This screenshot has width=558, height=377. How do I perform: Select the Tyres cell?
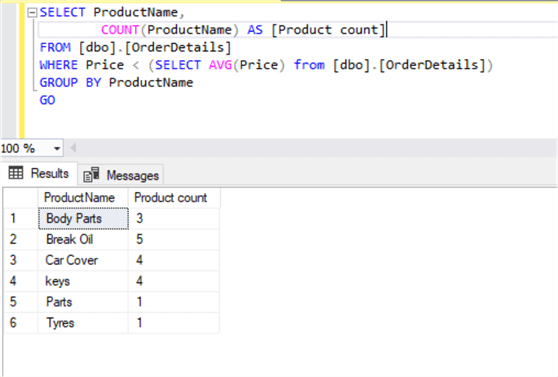click(x=83, y=323)
